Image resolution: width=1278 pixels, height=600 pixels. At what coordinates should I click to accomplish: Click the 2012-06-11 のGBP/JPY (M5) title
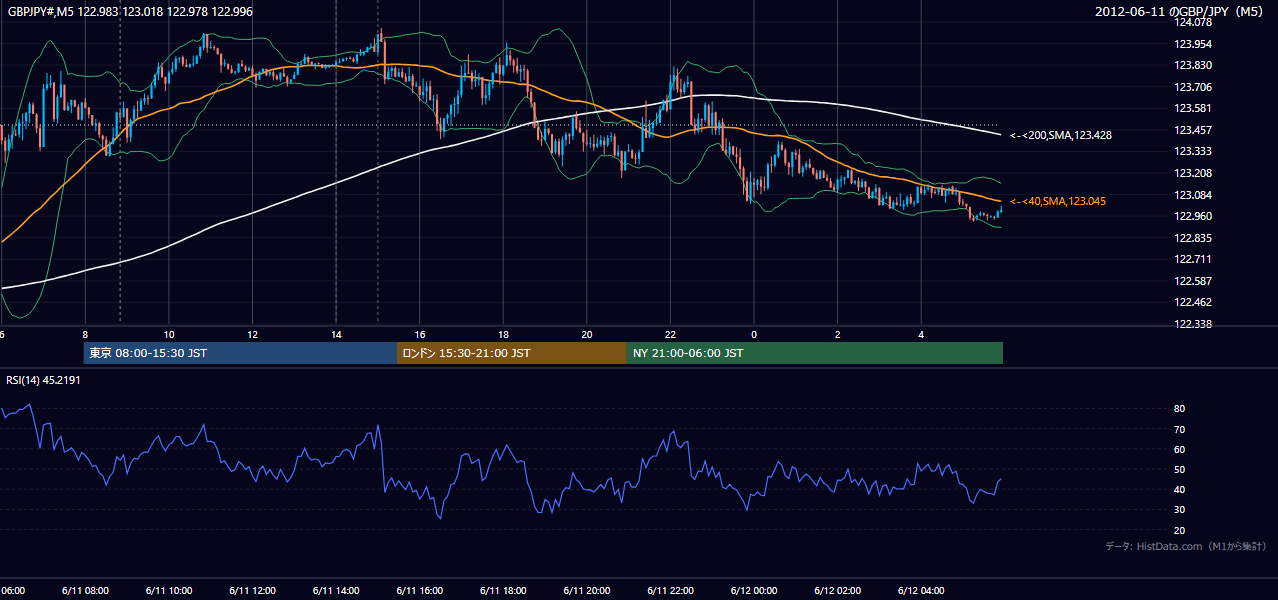[x=1181, y=11]
